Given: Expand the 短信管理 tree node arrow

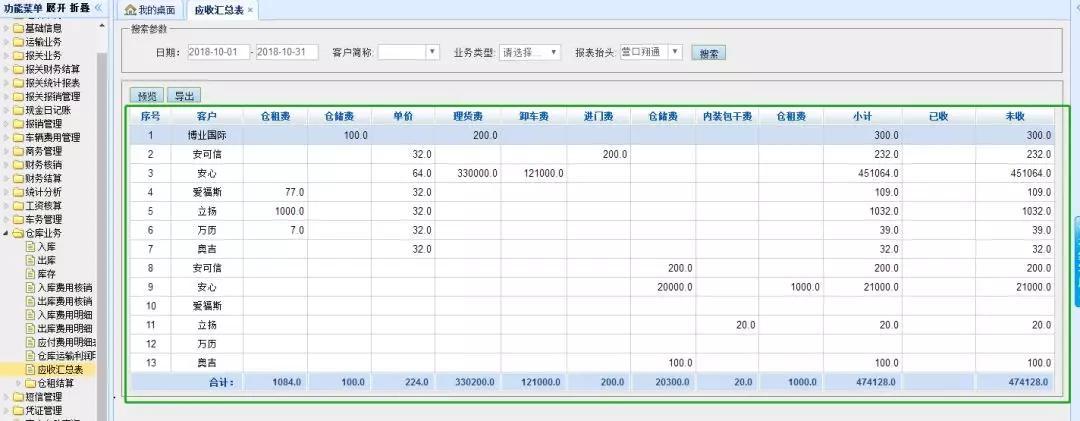Looking at the screenshot, I should point(7,397).
